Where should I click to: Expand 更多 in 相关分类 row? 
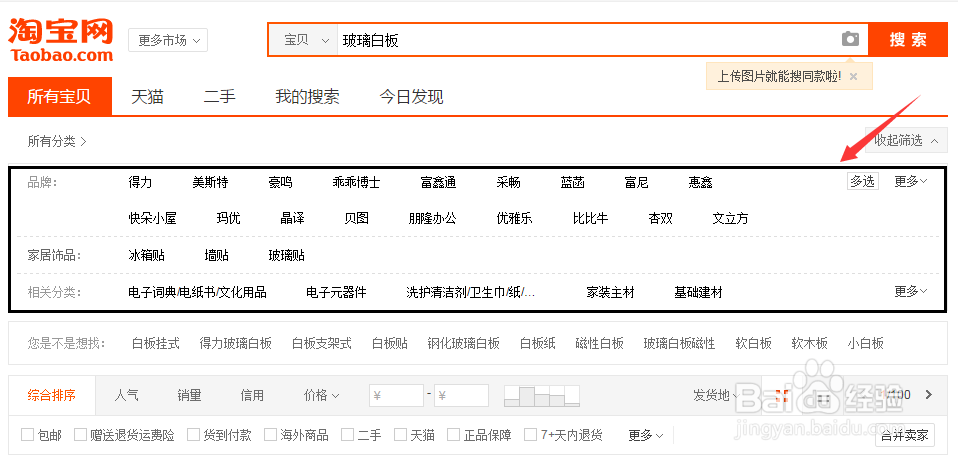tap(910, 291)
